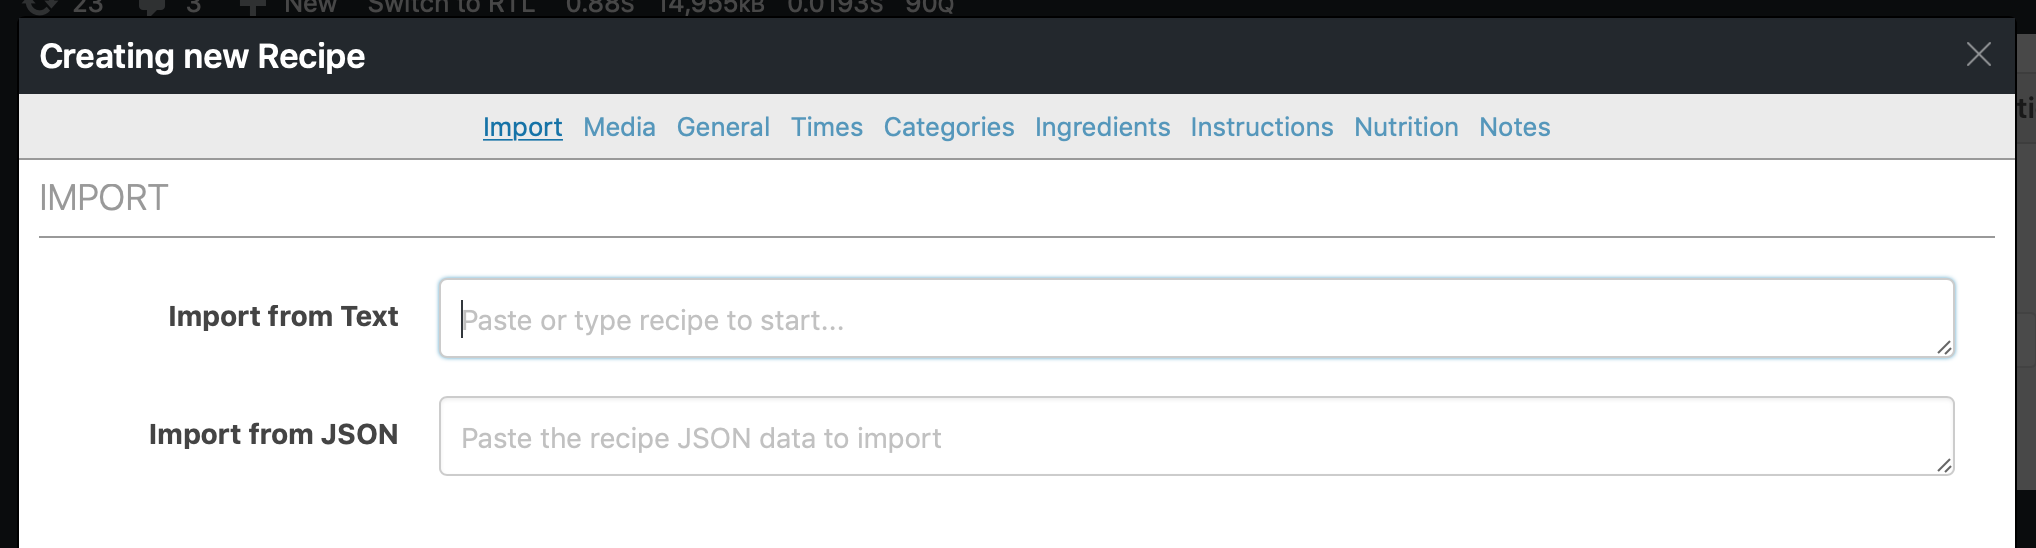Click into the Import from JSON textarea
The height and width of the screenshot is (548, 2036).
point(1195,437)
